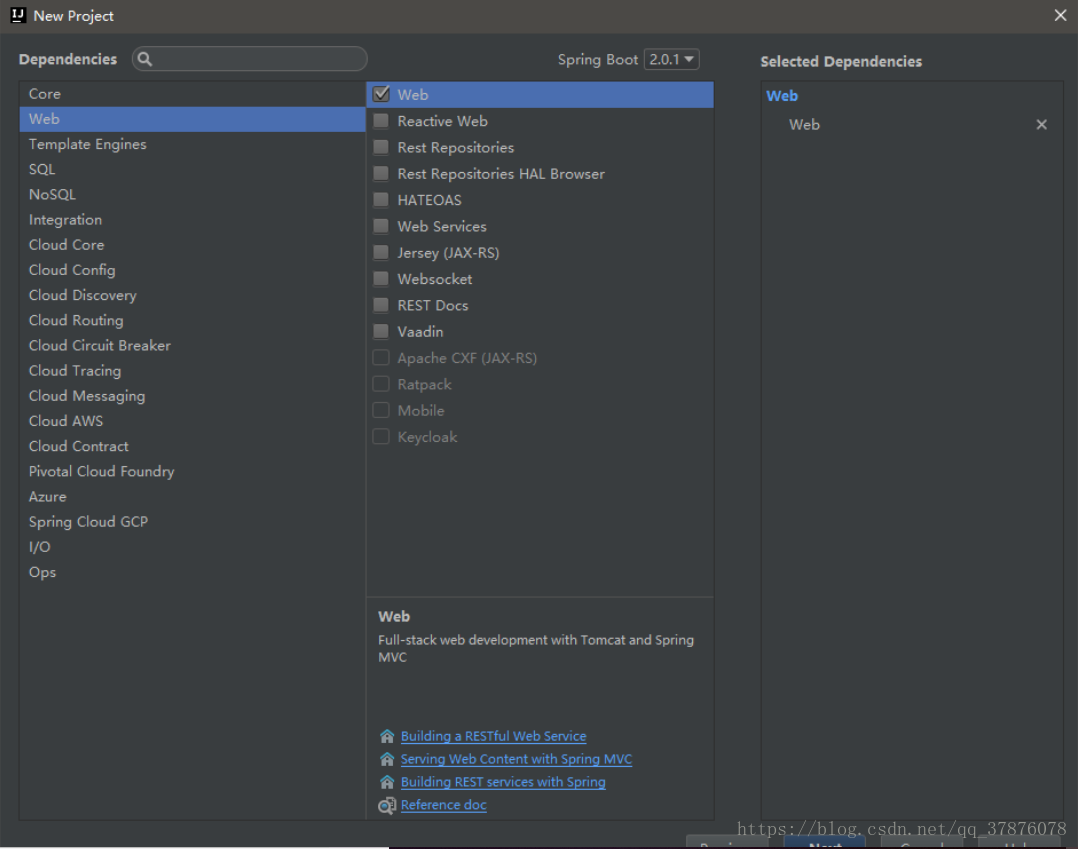Choose the NoSQL category
This screenshot has height=849, width=1078.
point(192,195)
